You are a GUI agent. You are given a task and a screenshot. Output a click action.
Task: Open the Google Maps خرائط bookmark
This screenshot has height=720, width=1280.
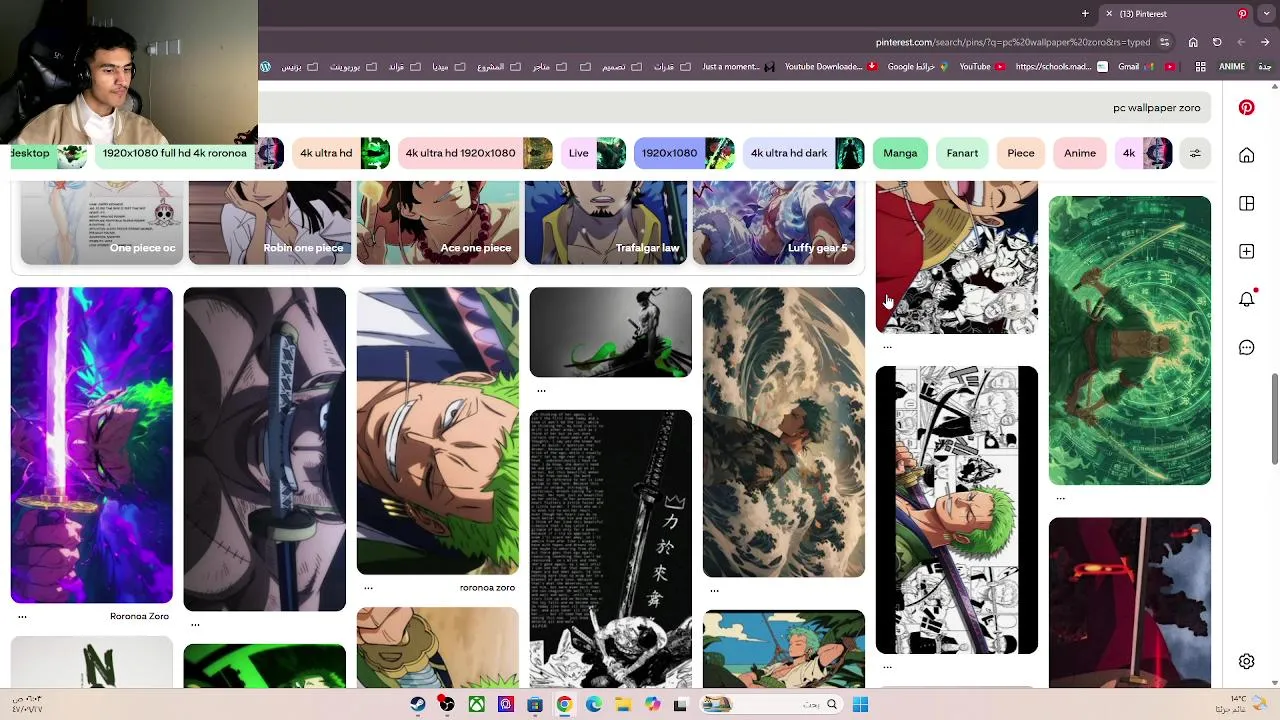coord(918,67)
